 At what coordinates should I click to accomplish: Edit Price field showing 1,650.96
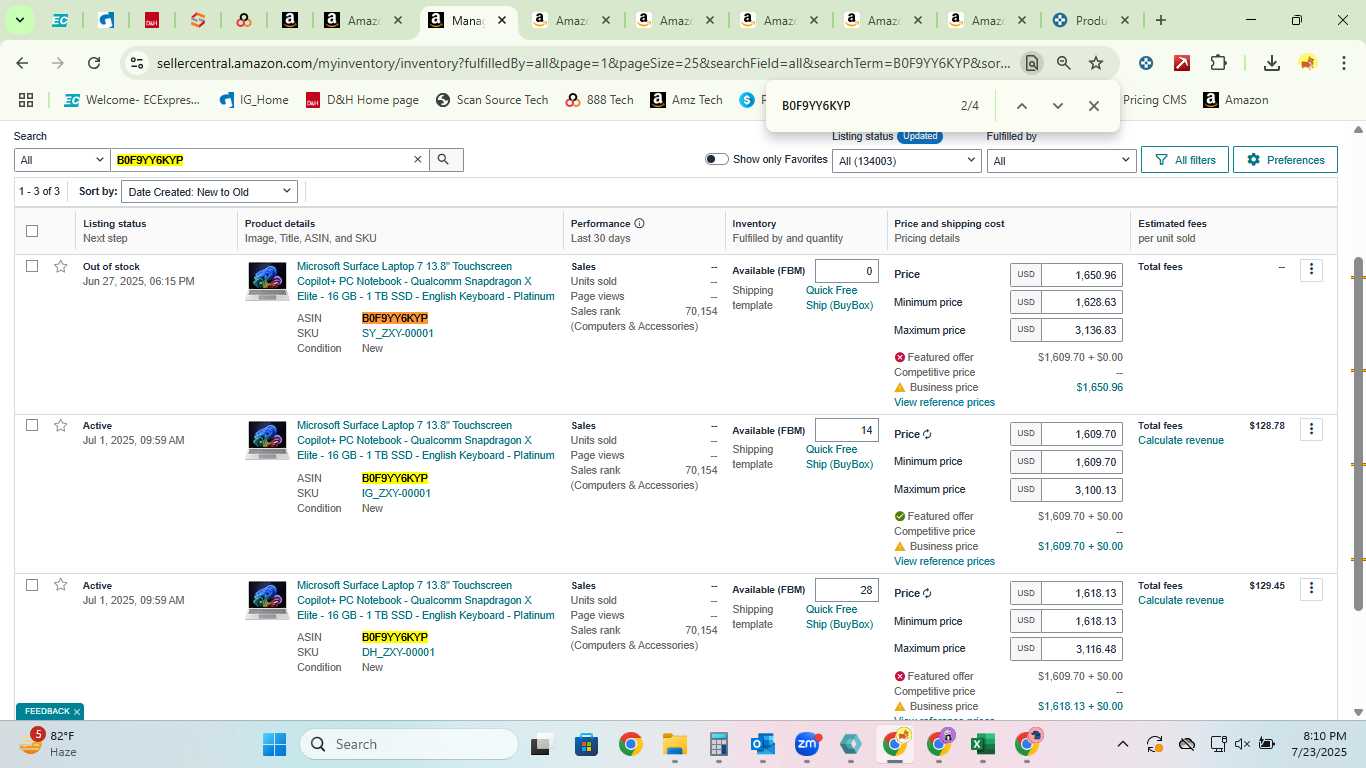tap(1081, 274)
